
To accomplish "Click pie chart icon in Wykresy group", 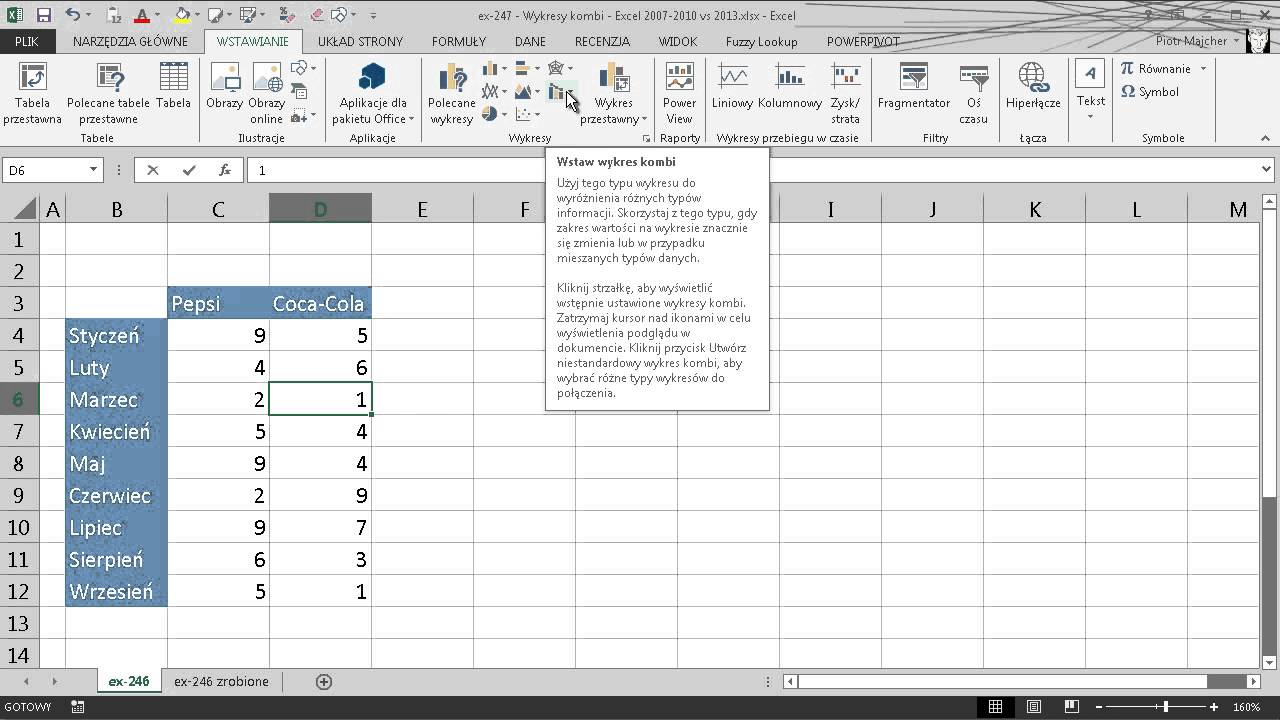I will tap(490, 114).
